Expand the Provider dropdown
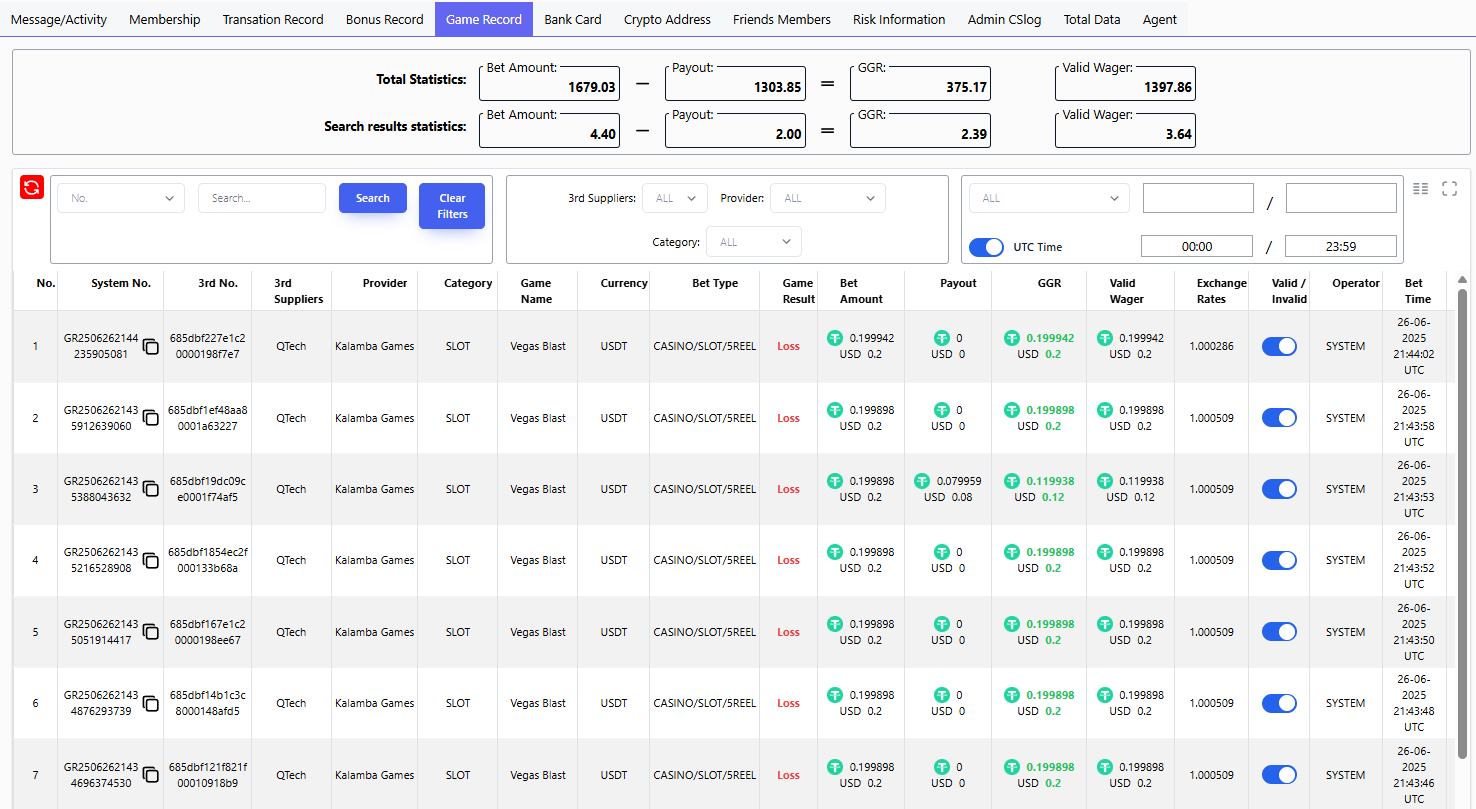The width and height of the screenshot is (1476, 809). [x=827, y=198]
